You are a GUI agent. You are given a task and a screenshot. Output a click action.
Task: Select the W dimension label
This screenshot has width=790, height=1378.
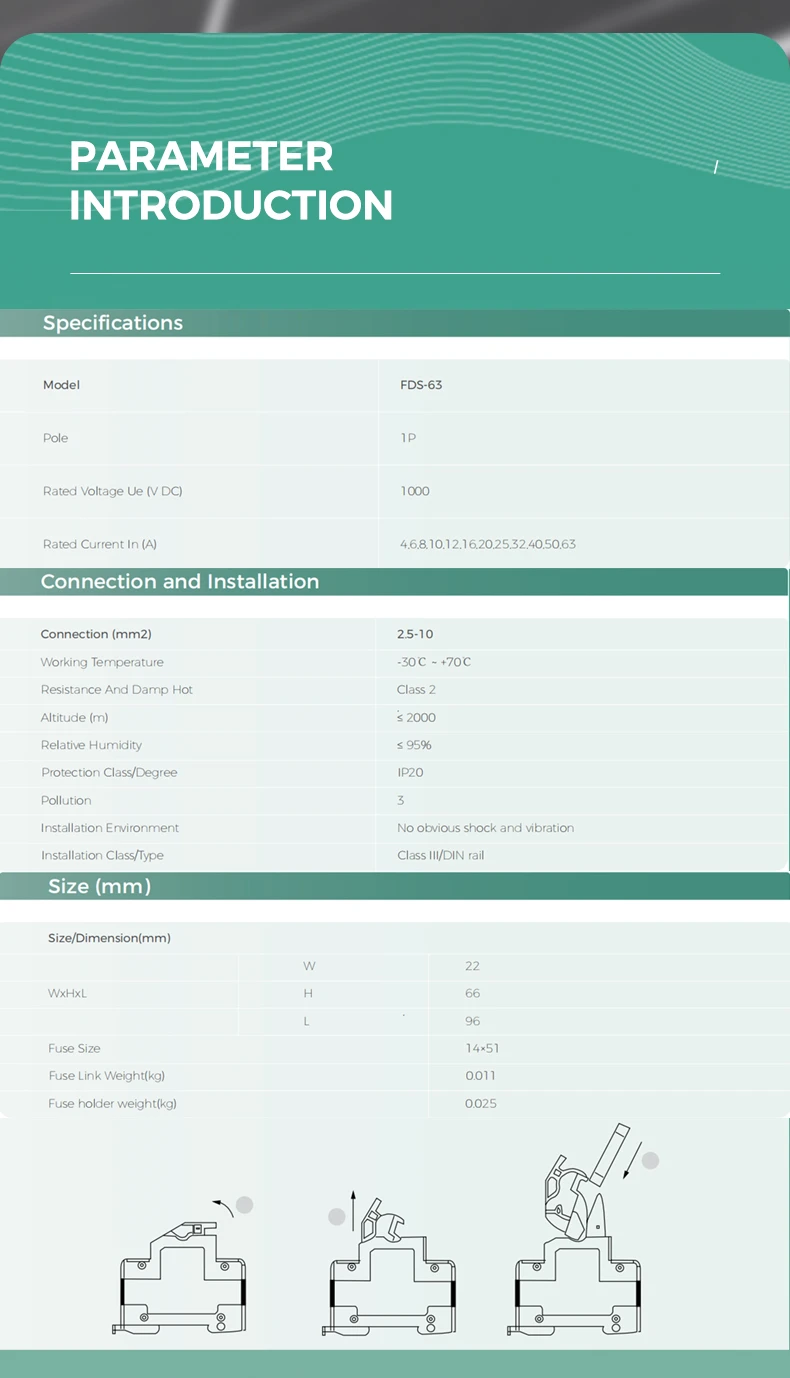pos(310,966)
